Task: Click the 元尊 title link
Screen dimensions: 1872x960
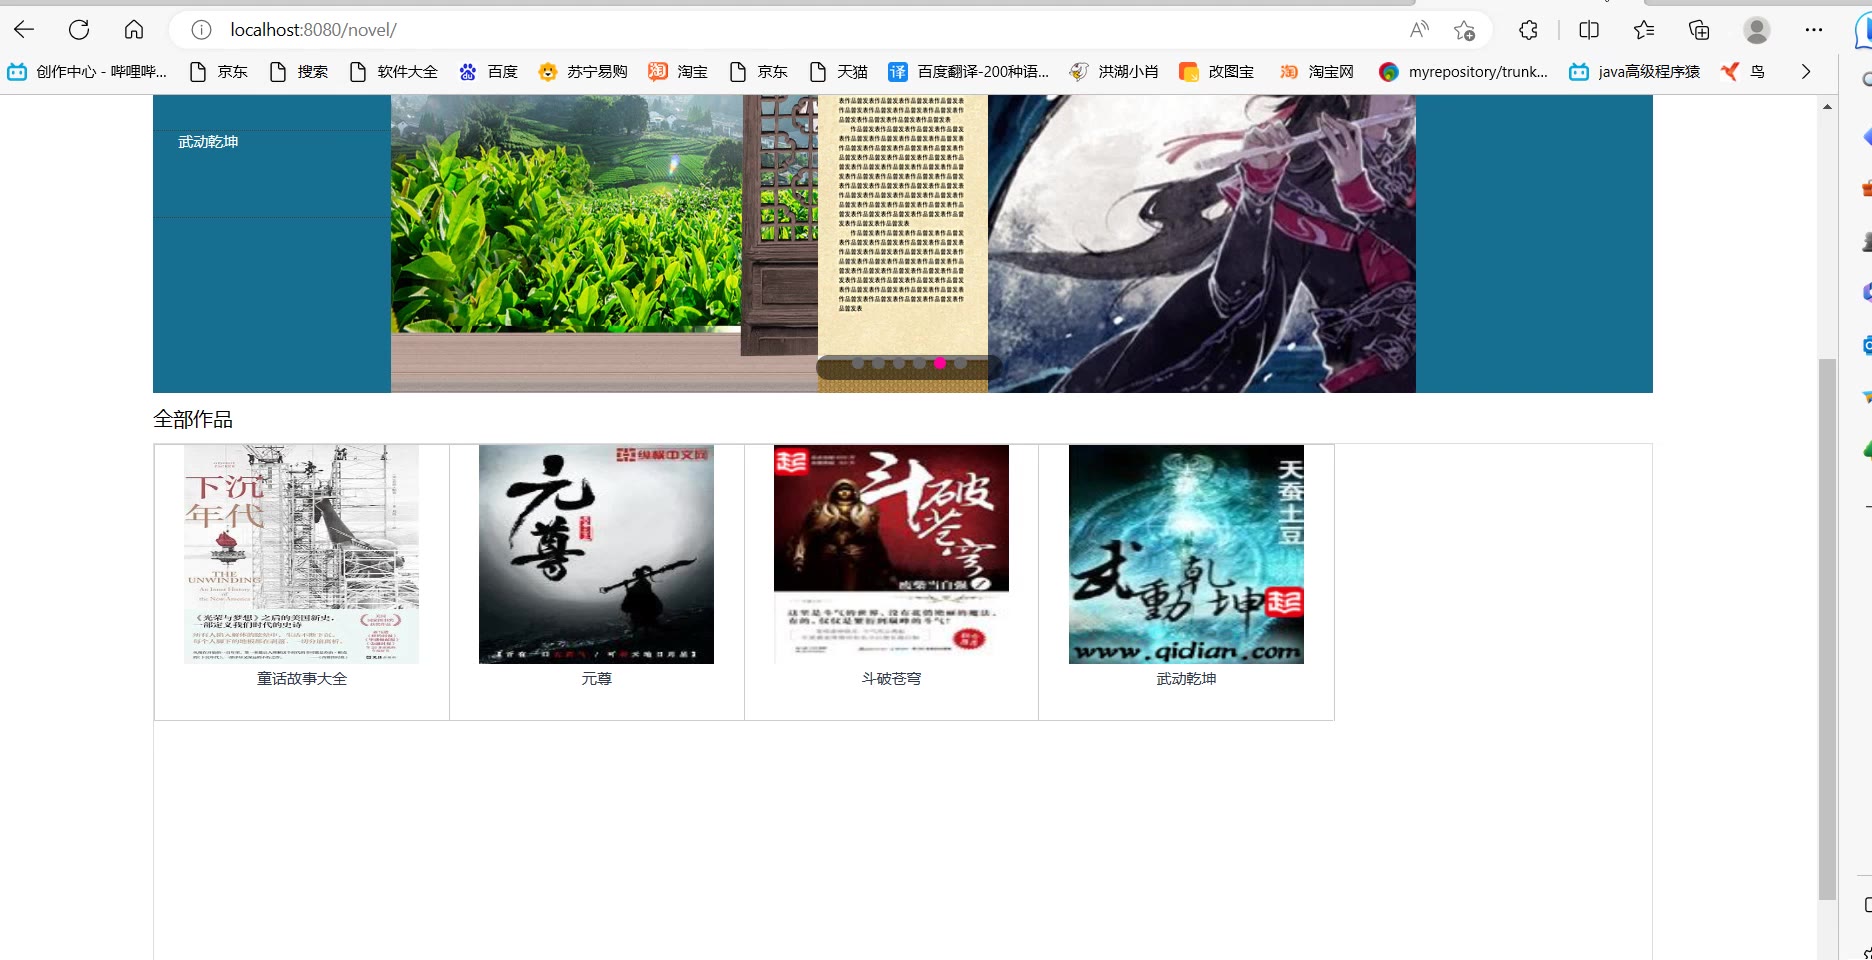Action: click(597, 679)
